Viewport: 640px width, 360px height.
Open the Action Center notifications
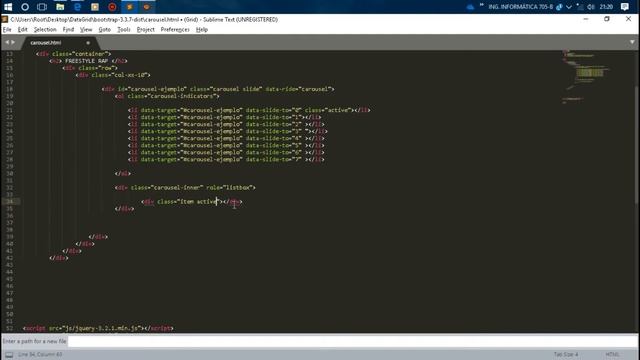coord(624,7)
